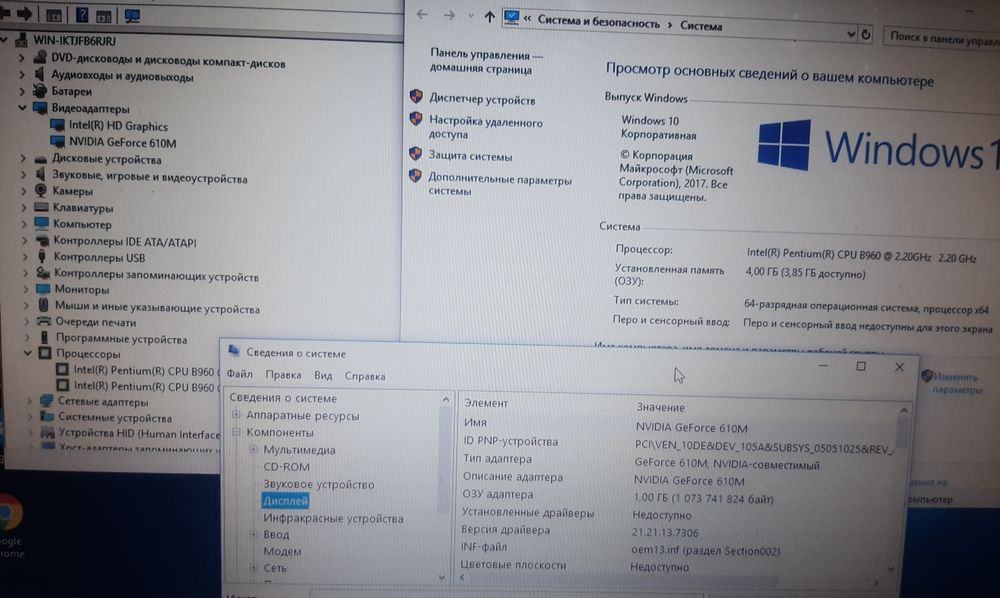Click the Мониторы monitor icon

coord(43,289)
